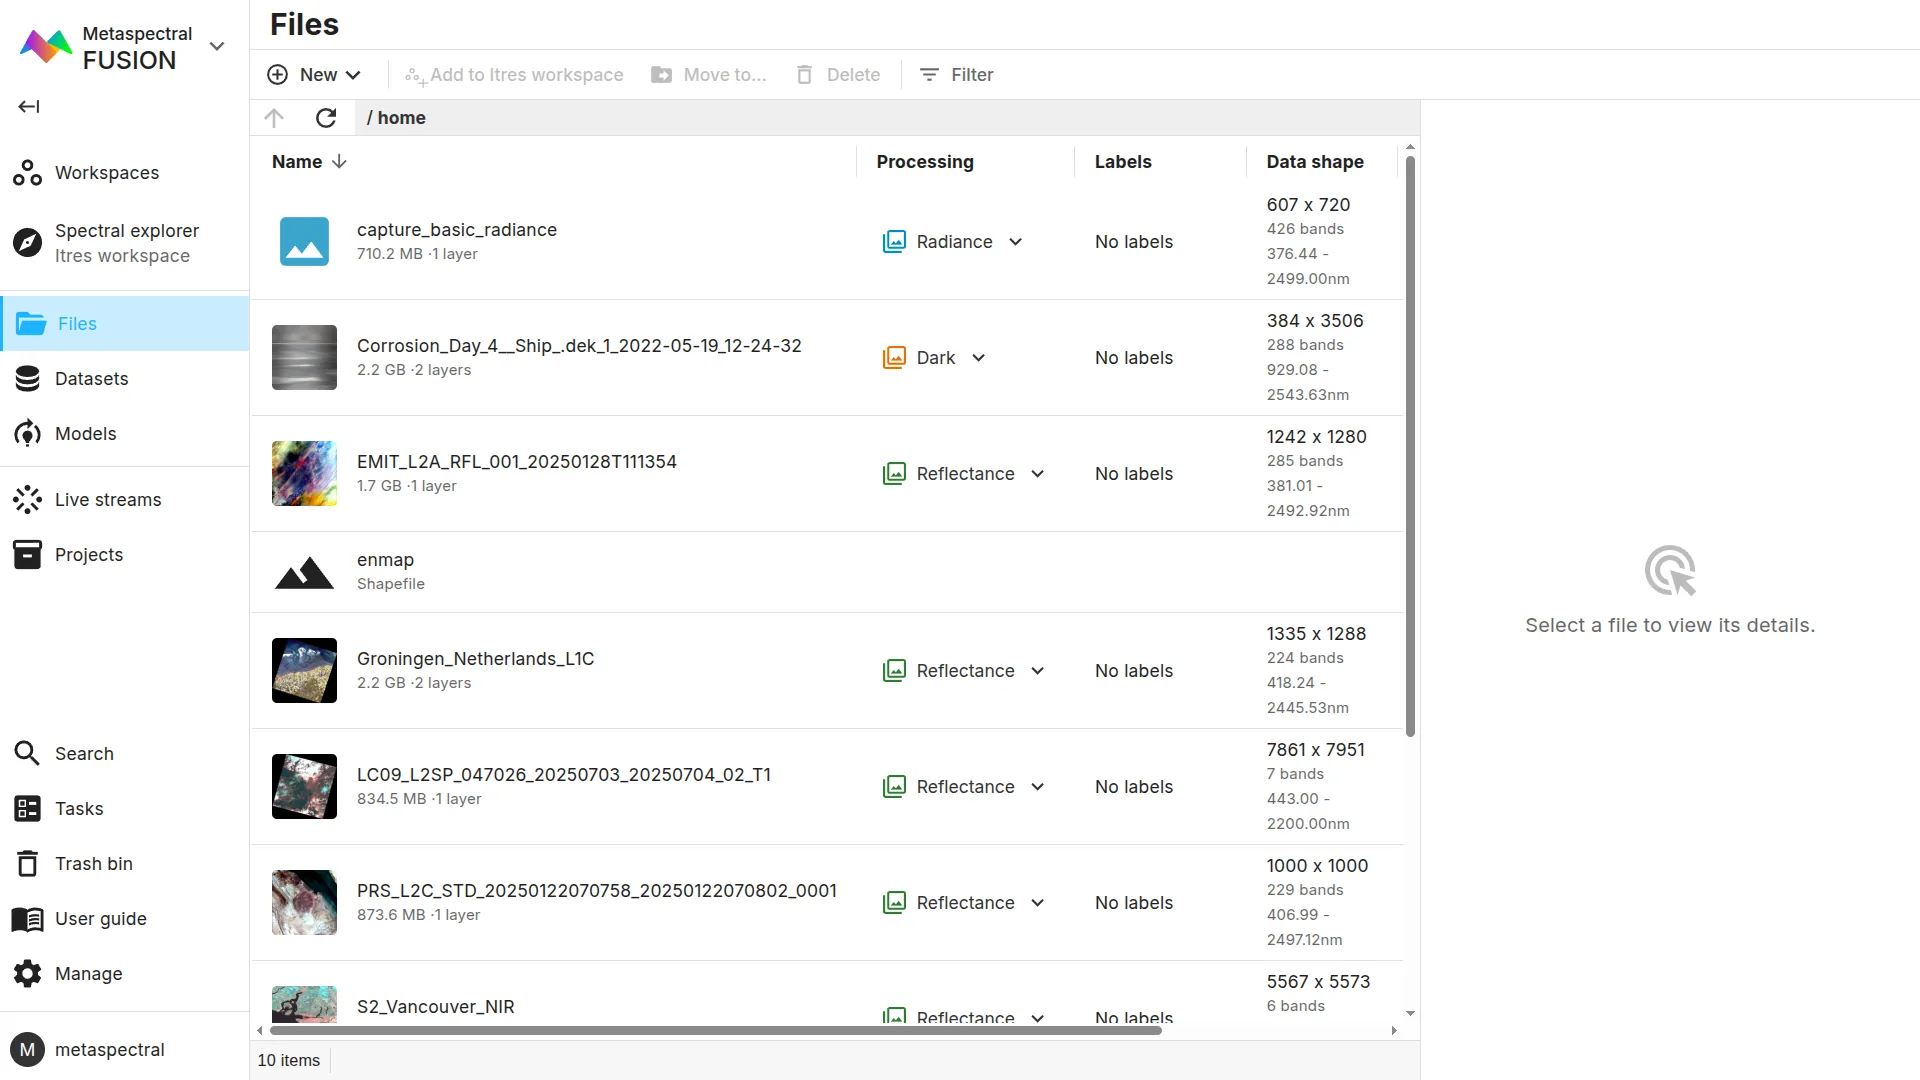Screen dimensions: 1920x1080
Task: Click the refresh directory icon
Action: (x=326, y=118)
